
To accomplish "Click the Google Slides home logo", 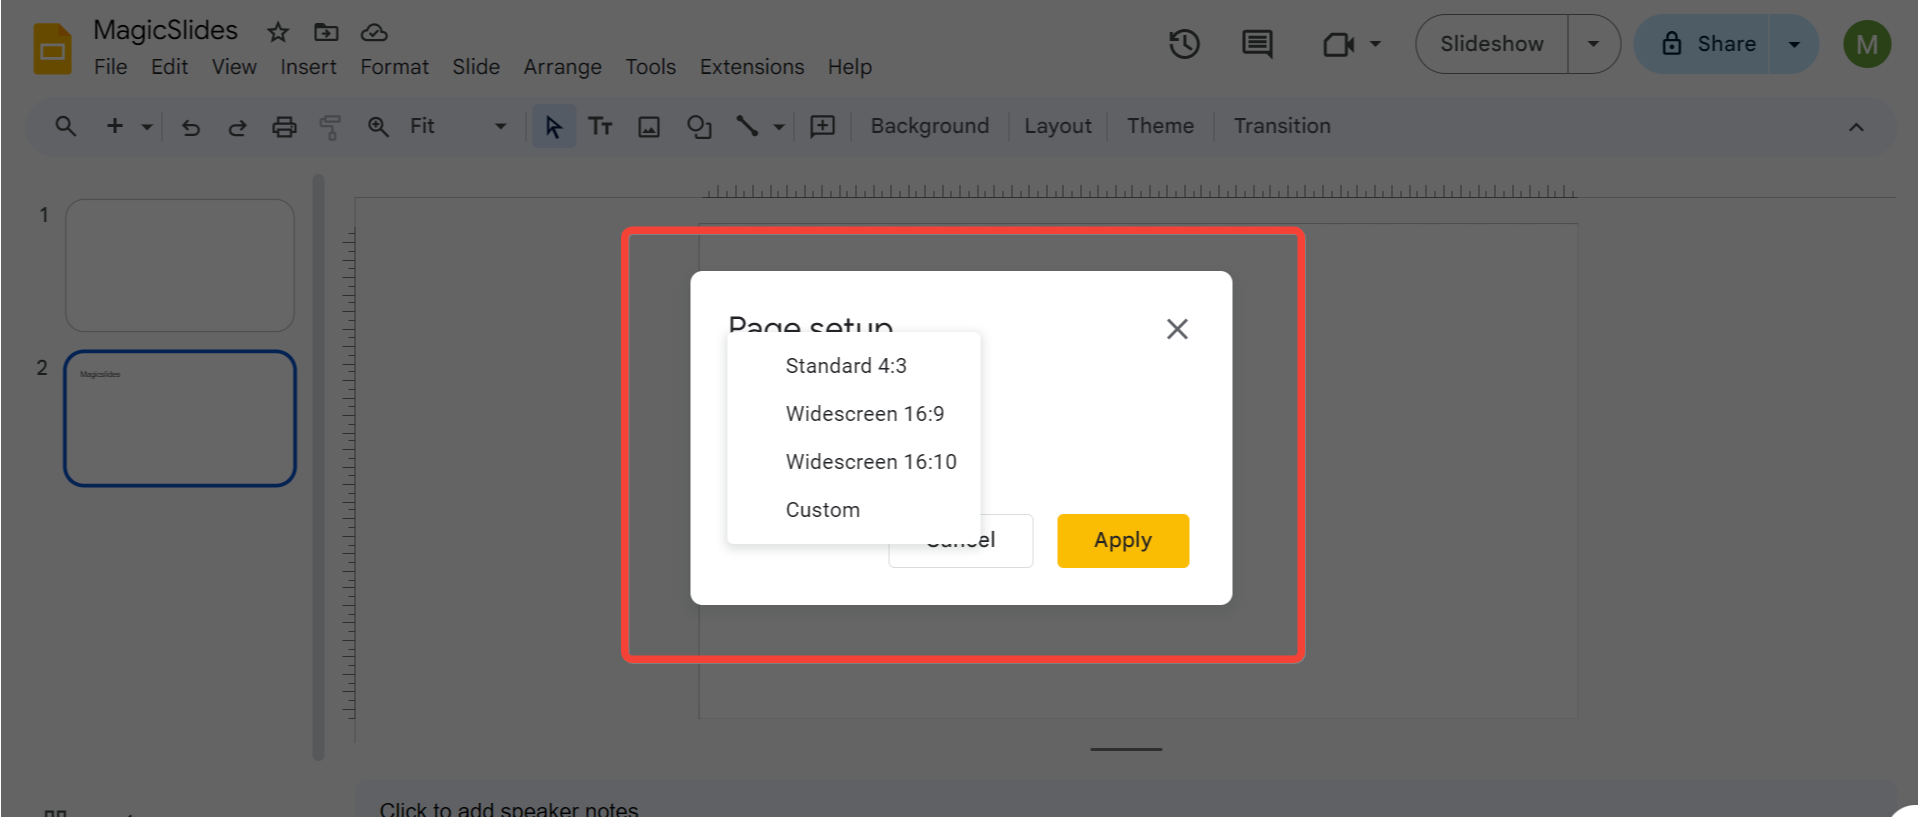I will [x=52, y=49].
